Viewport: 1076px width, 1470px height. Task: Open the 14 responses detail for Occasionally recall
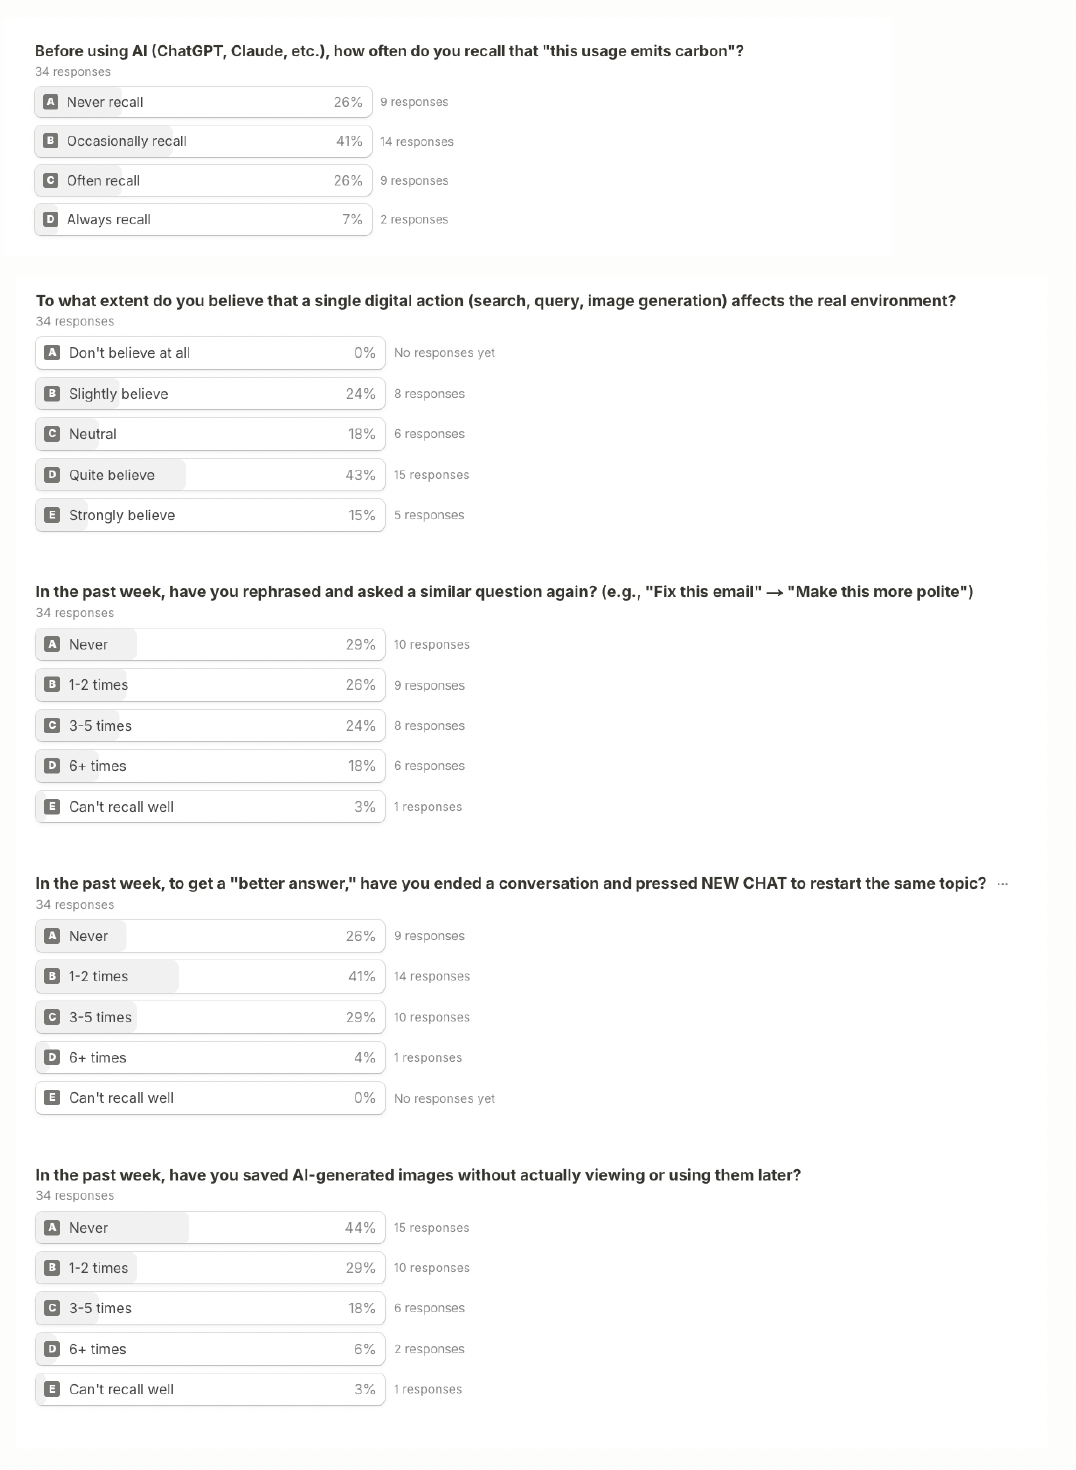pyautogui.click(x=417, y=142)
